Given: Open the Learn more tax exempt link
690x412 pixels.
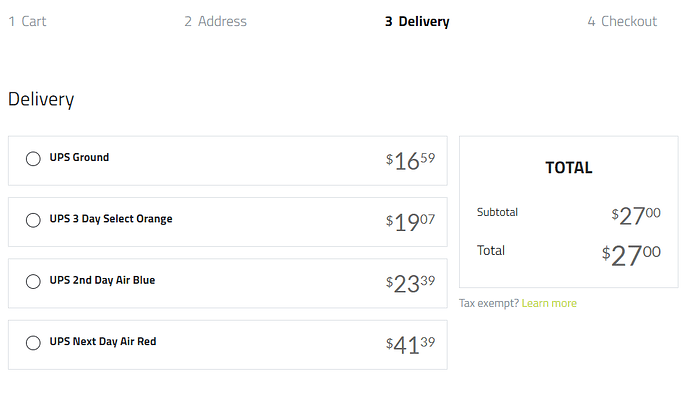Looking at the screenshot, I should coord(549,304).
